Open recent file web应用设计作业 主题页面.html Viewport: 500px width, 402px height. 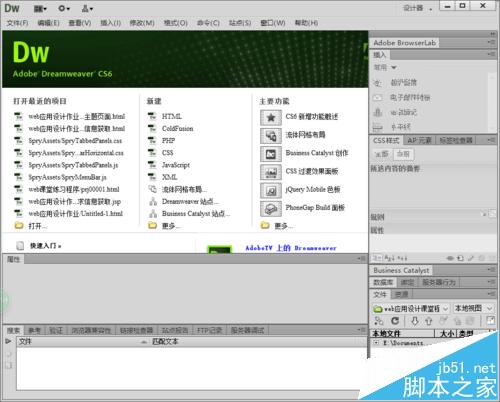77,116
